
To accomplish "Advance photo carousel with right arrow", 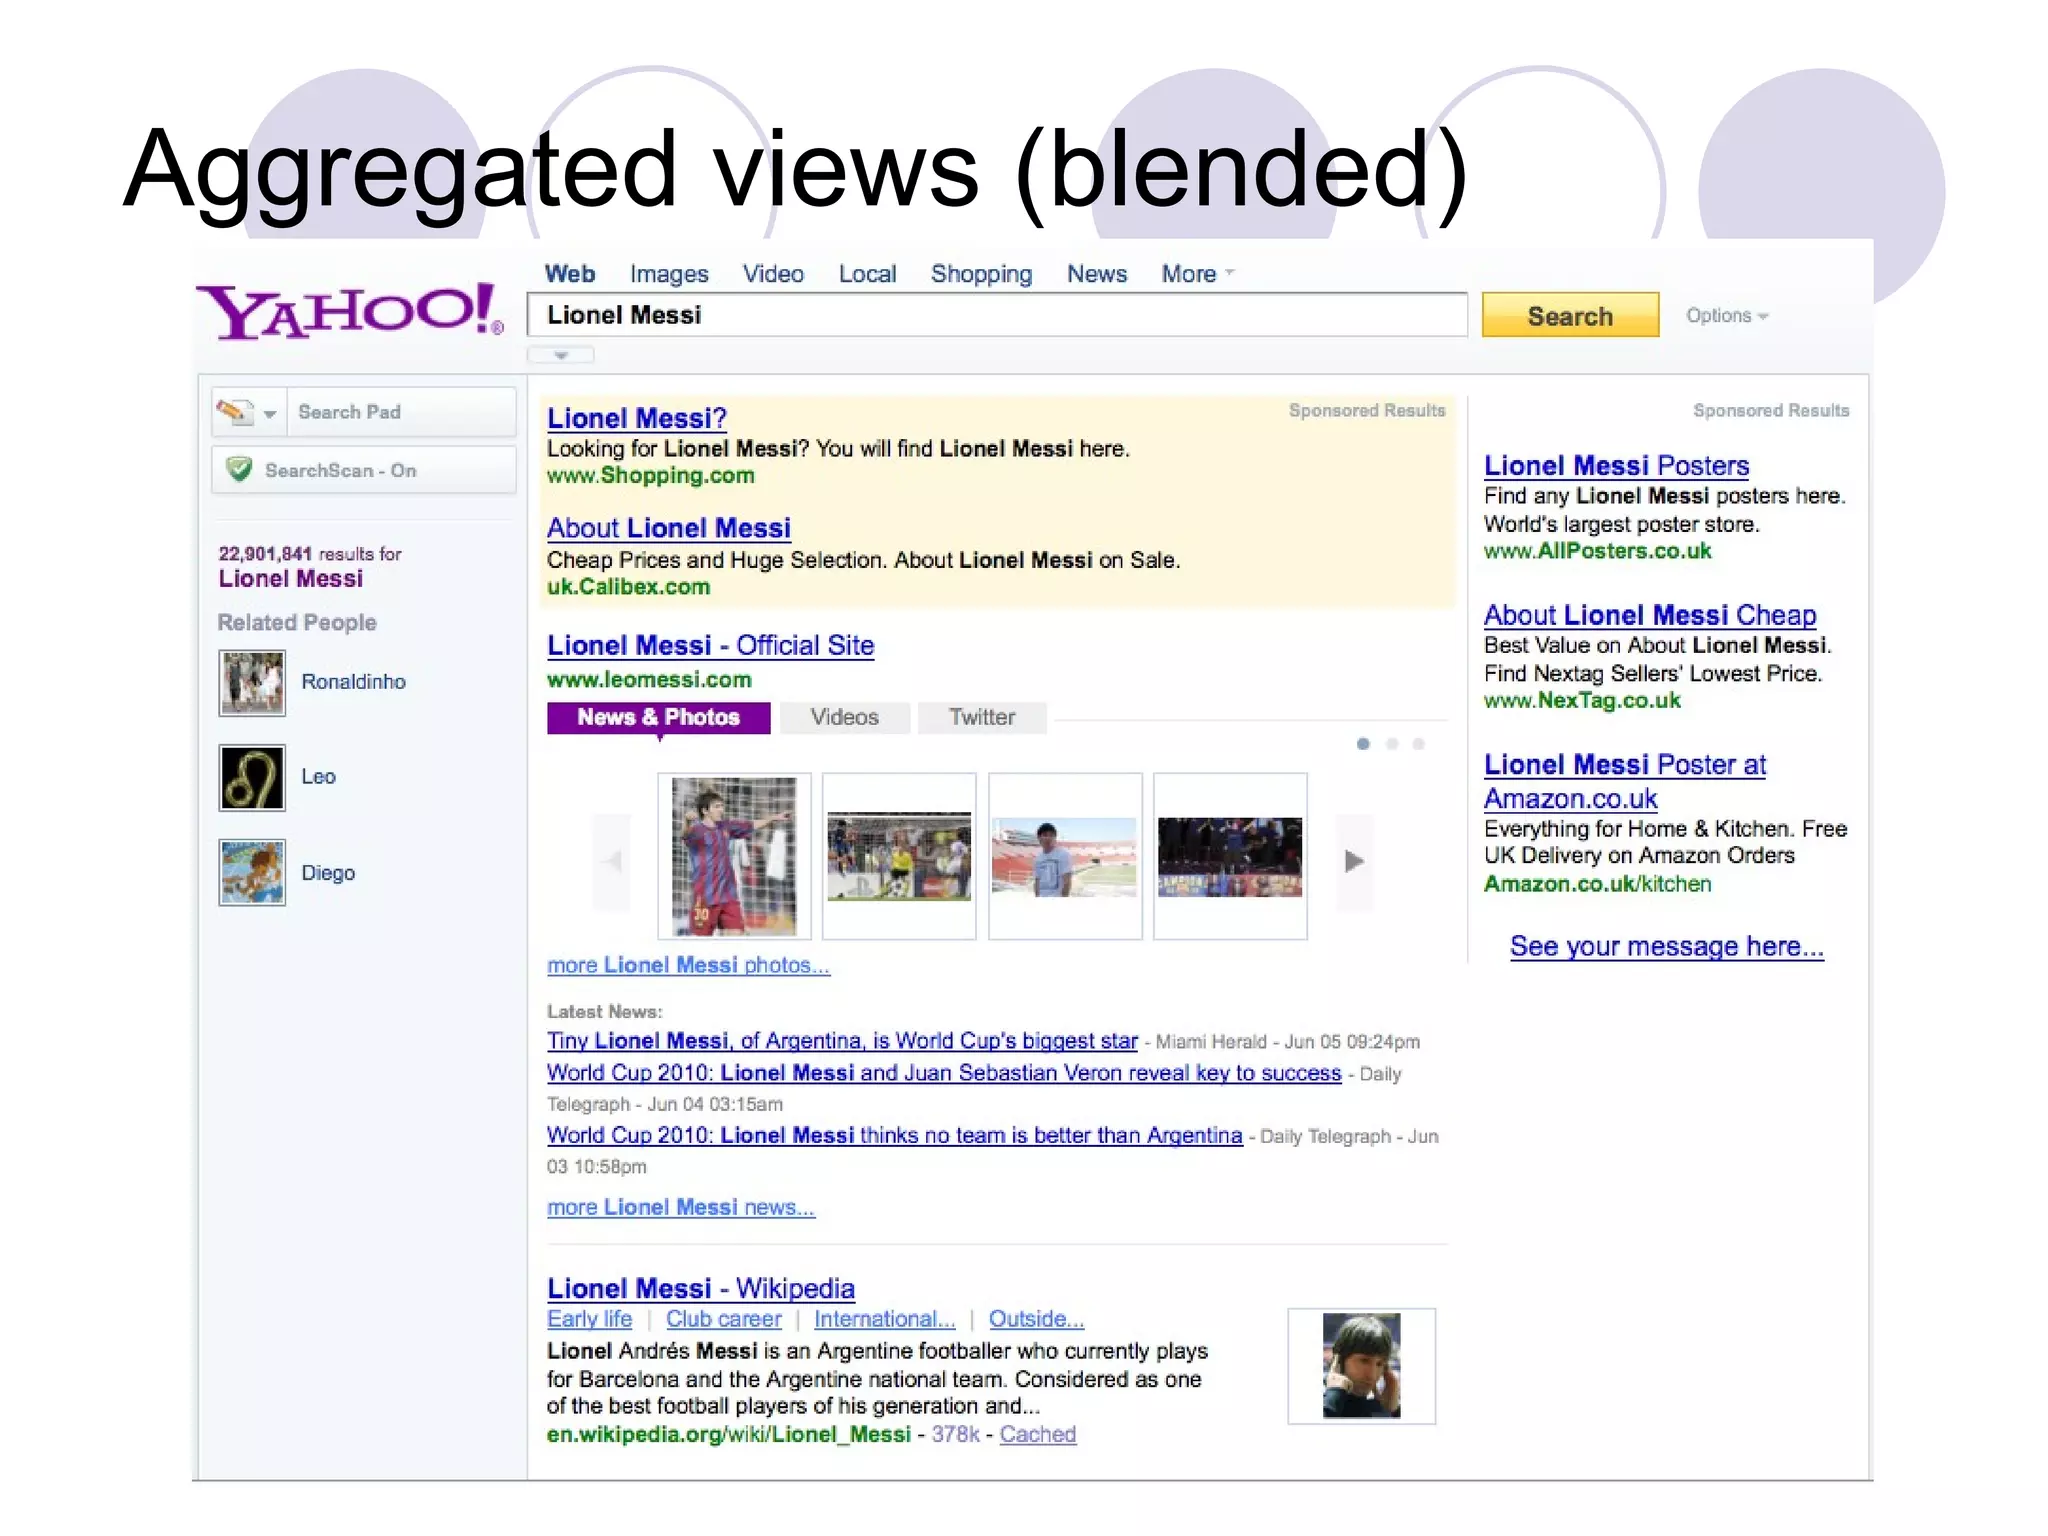I will tap(1354, 861).
